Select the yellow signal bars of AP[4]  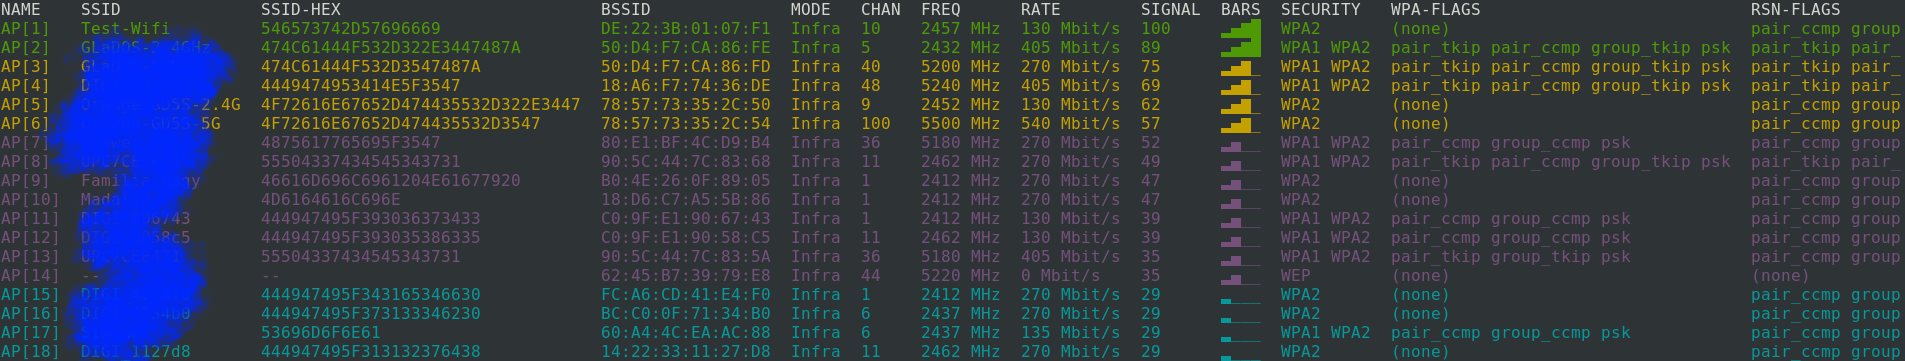point(1241,86)
